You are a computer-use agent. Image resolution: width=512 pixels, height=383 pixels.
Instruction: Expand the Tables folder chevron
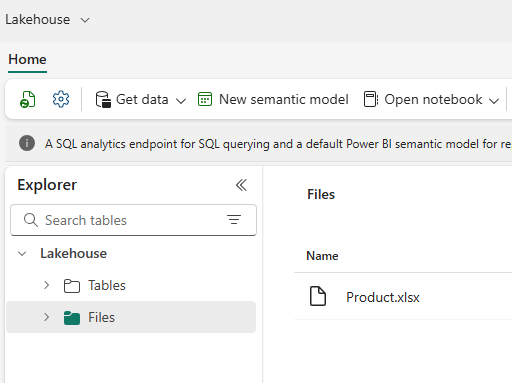(46, 285)
